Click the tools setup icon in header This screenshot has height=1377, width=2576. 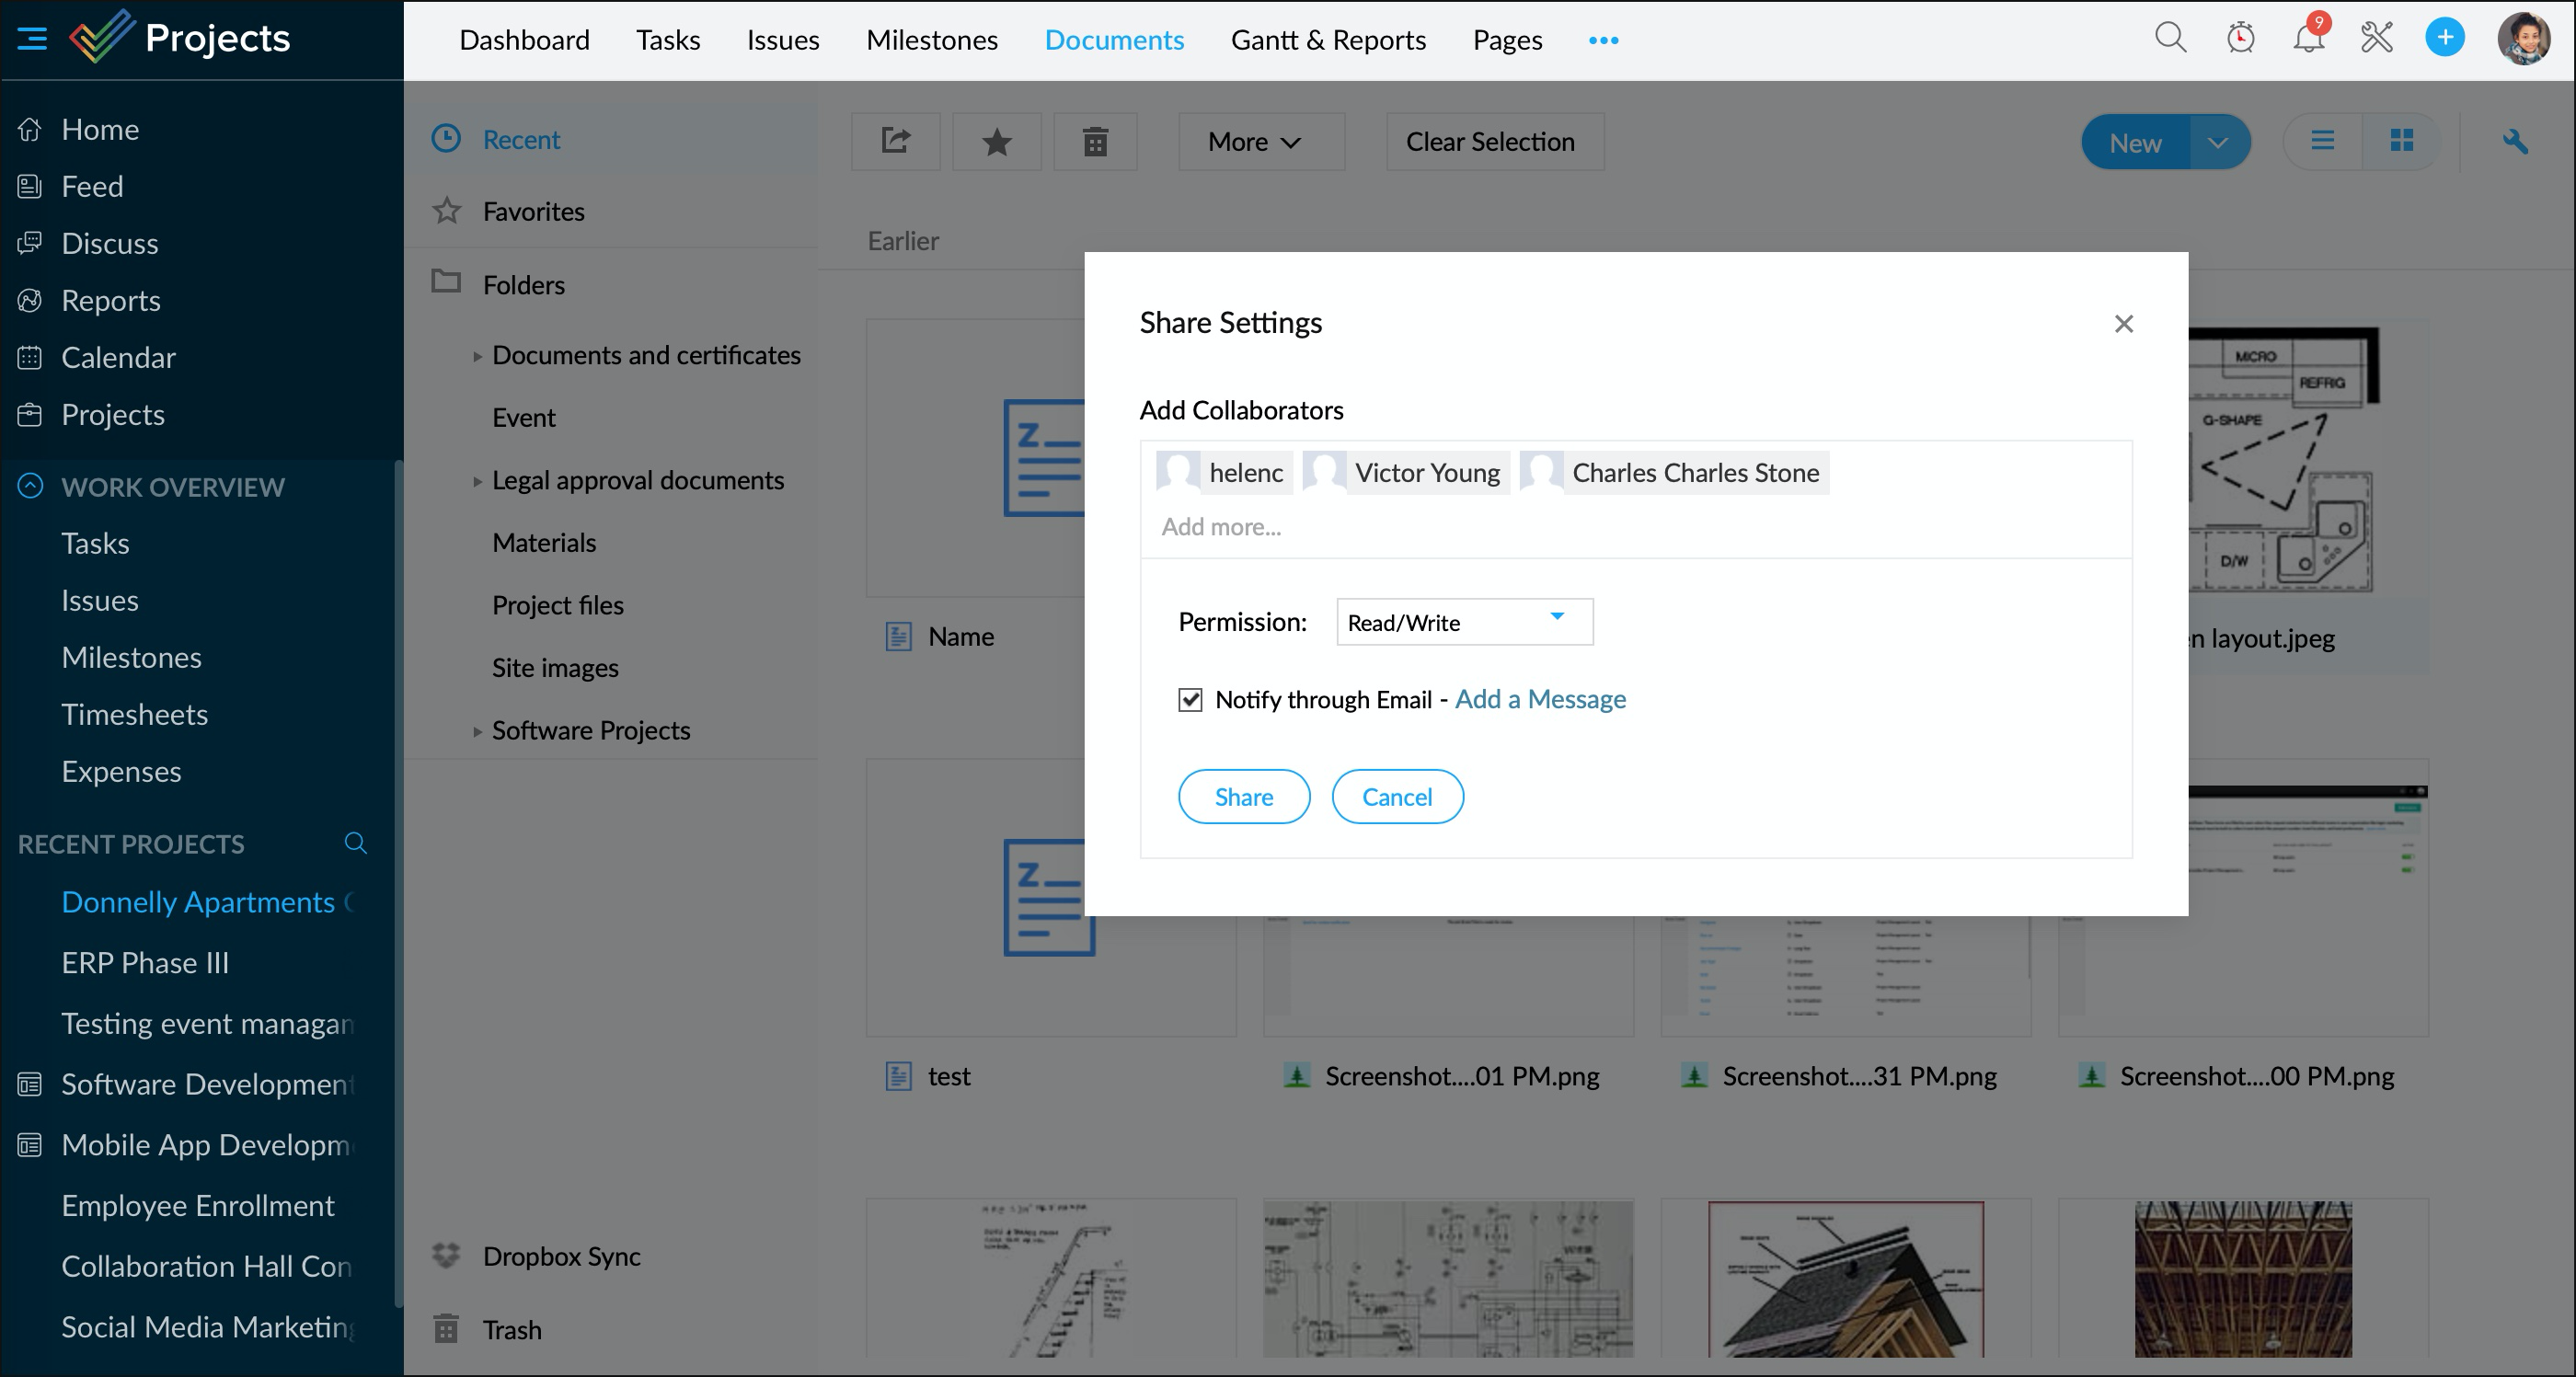[x=2377, y=38]
